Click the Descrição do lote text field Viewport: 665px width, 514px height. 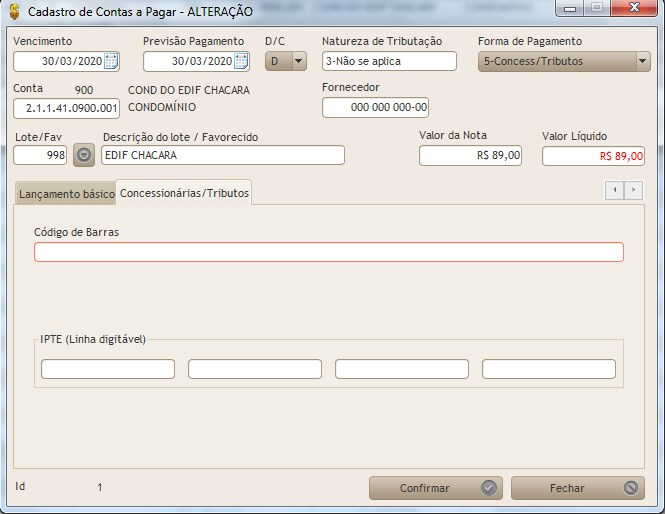(223, 155)
